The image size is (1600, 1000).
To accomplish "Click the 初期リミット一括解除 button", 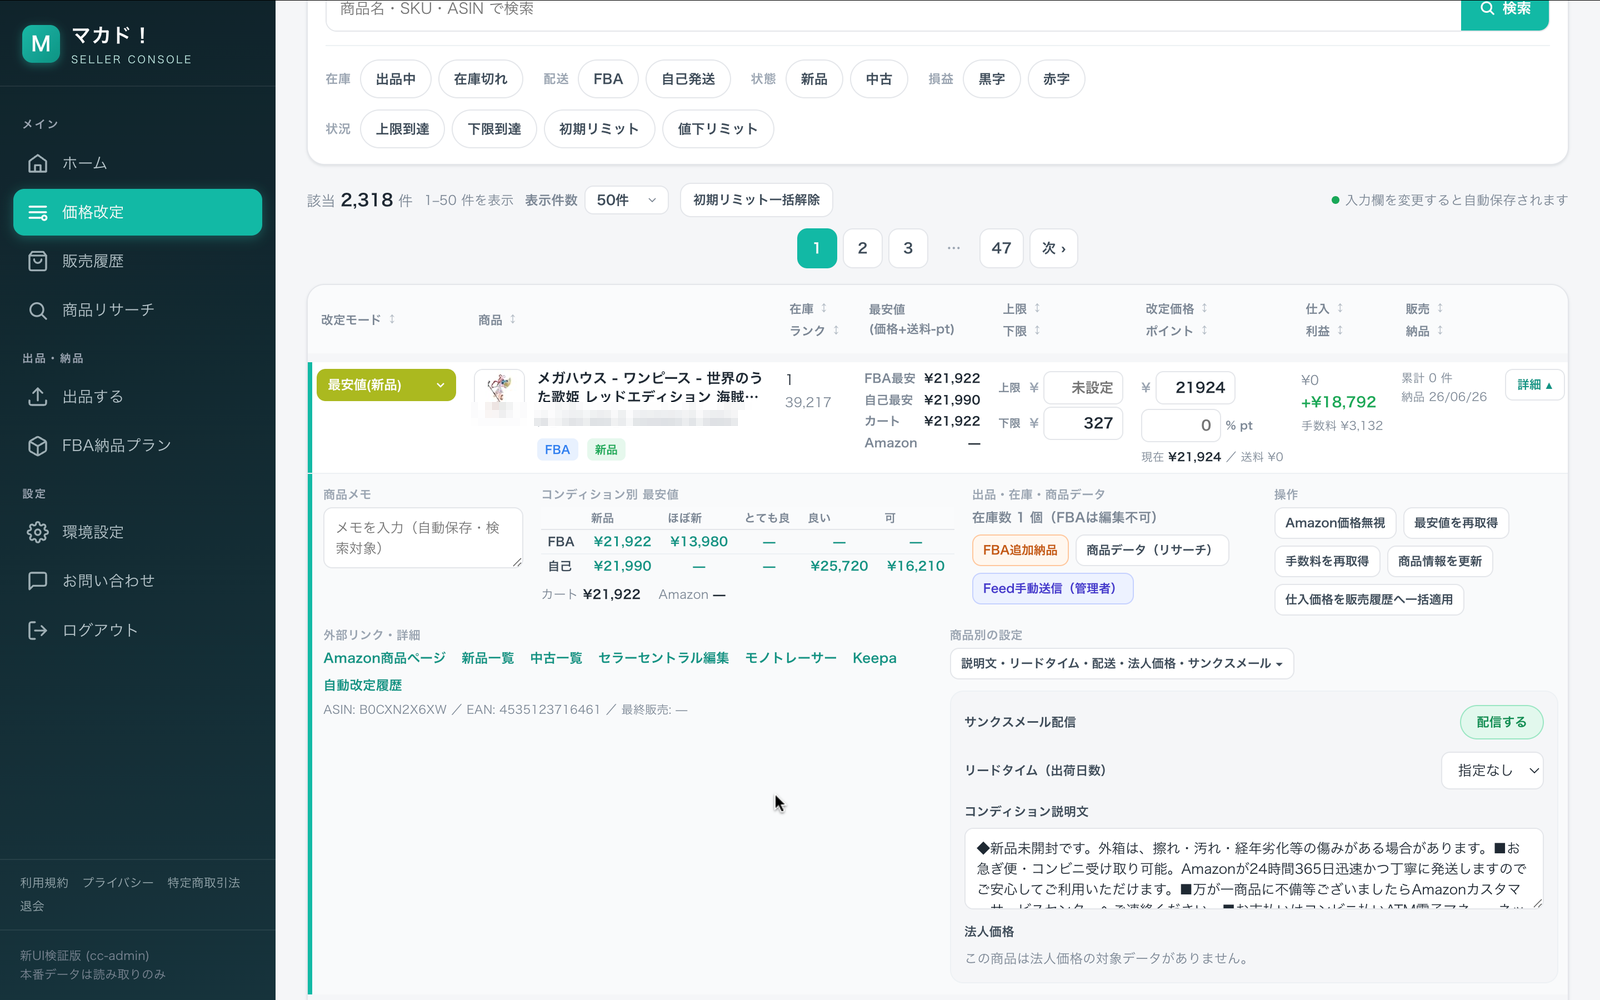I will (x=756, y=200).
